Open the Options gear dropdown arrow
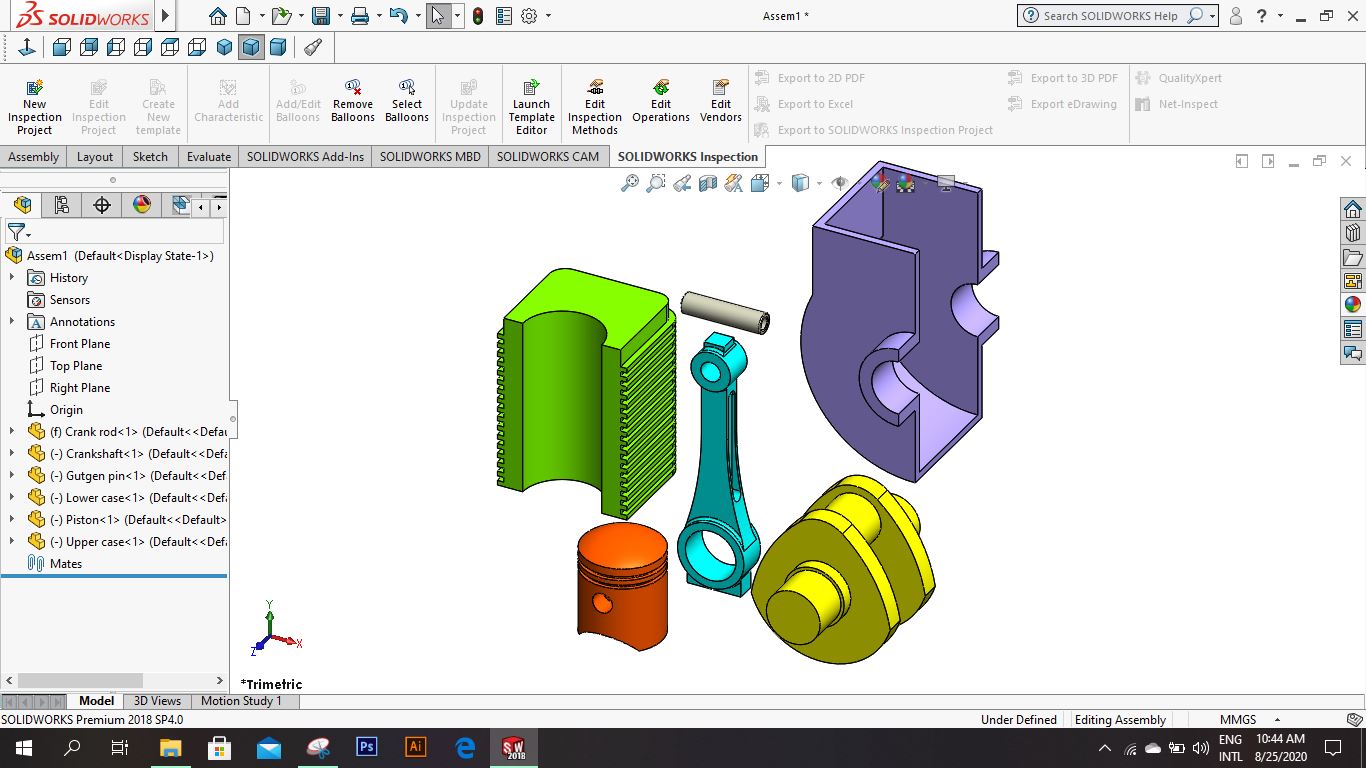The width and height of the screenshot is (1366, 768). click(x=548, y=16)
